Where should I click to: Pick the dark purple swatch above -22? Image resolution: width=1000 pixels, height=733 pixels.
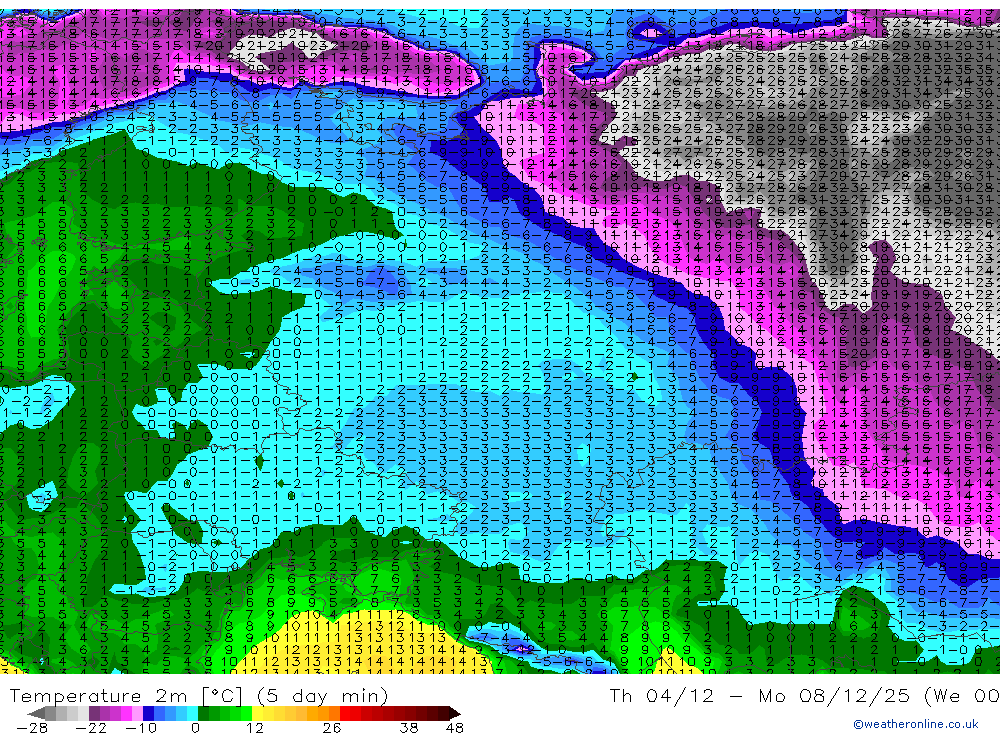pyautogui.click(x=94, y=713)
